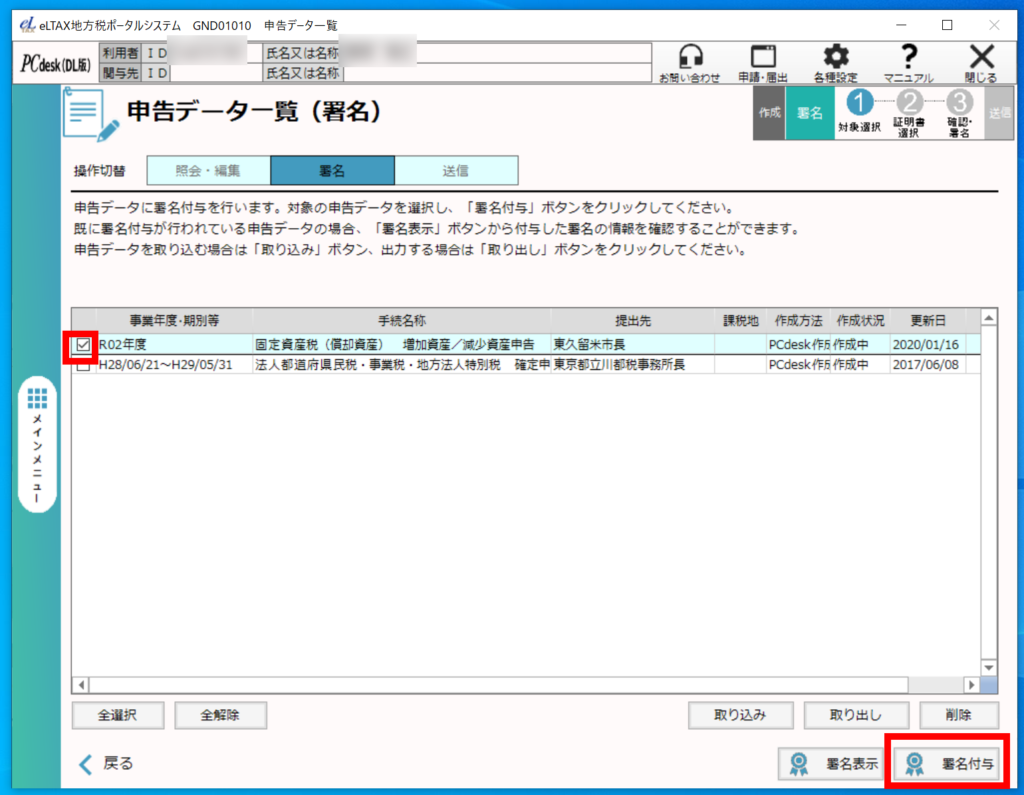Switch to the 照会・編集 tab
The image size is (1024, 795).
tap(208, 171)
